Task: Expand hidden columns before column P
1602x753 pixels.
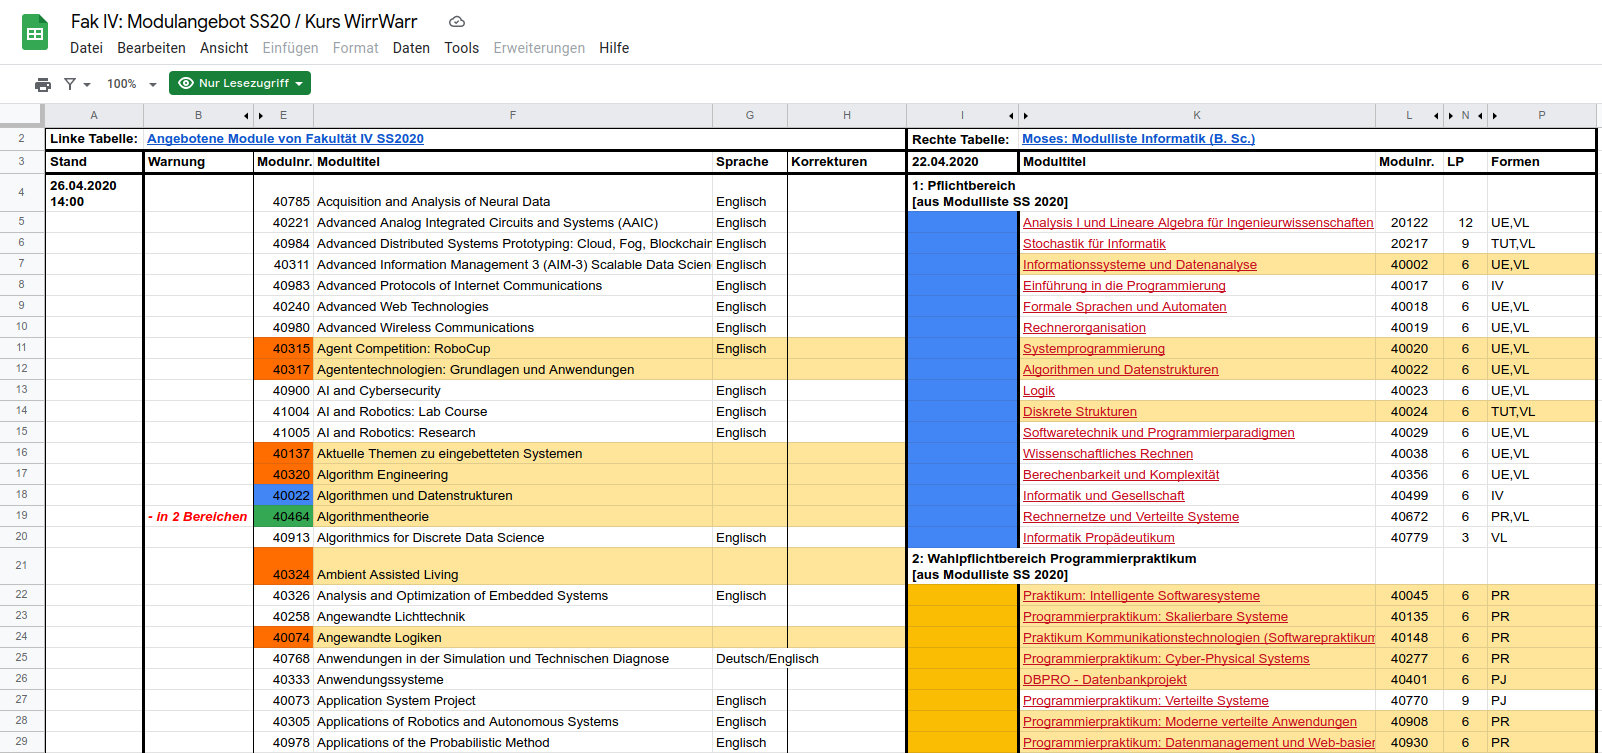Action: click(x=1495, y=116)
